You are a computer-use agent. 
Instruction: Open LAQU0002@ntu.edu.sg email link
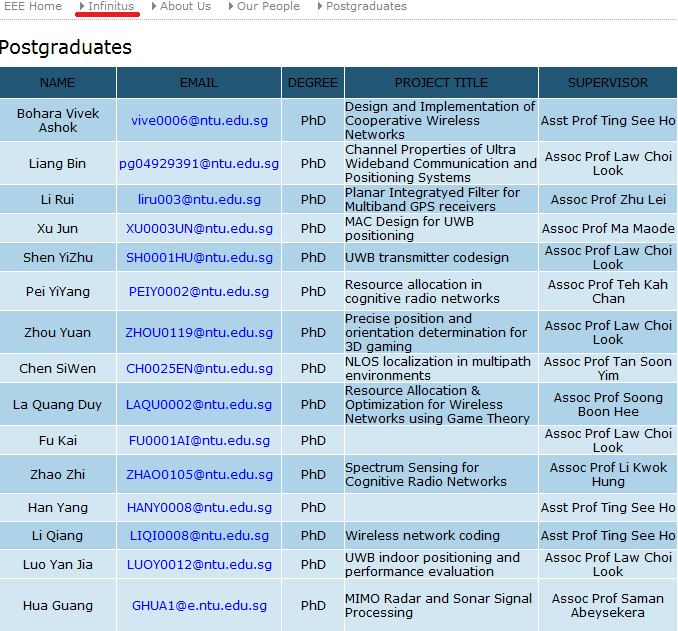pos(199,405)
